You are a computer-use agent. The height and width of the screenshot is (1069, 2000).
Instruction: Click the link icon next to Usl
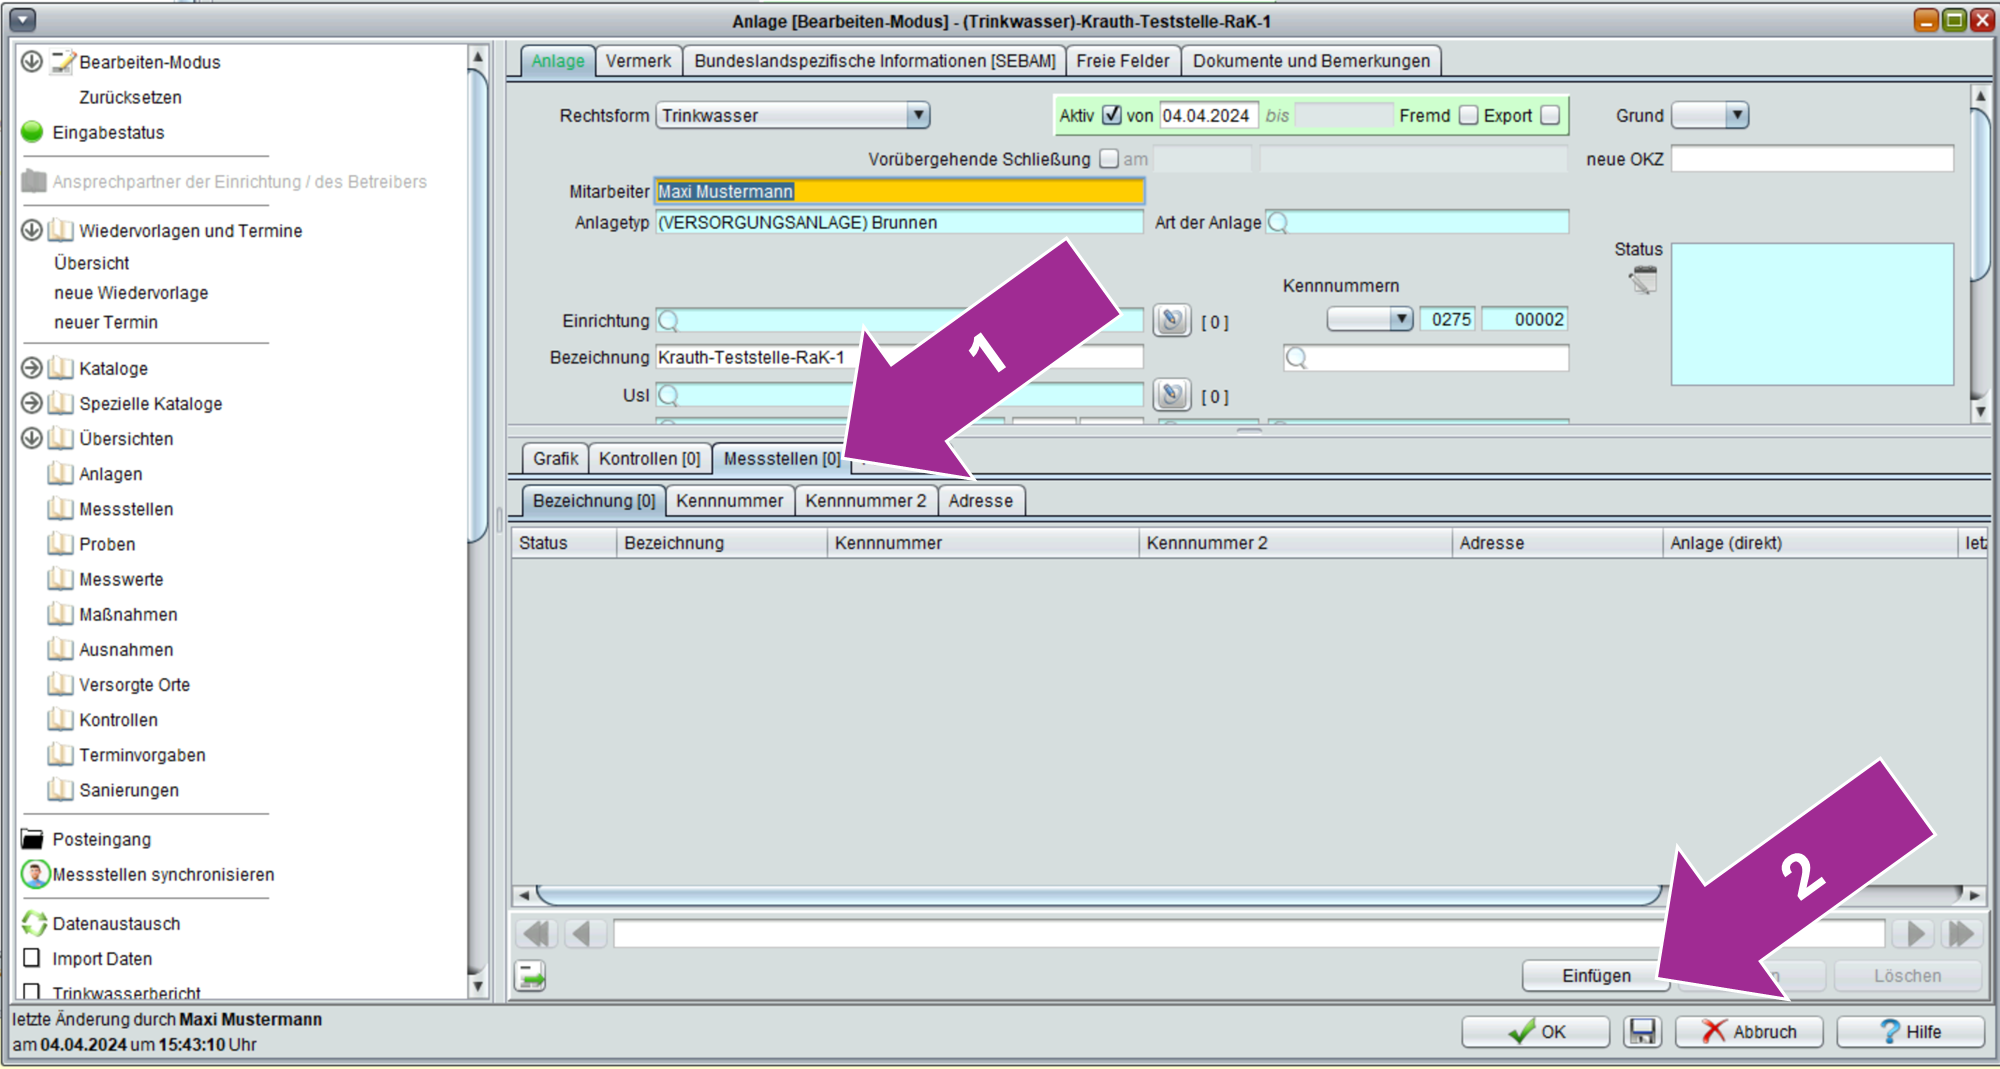pos(1171,396)
